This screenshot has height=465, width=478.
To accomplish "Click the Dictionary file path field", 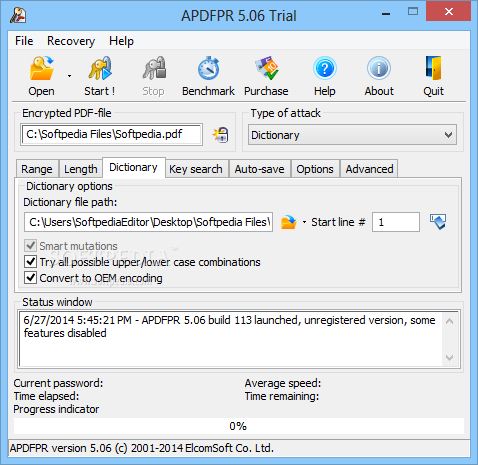I will (148, 222).
